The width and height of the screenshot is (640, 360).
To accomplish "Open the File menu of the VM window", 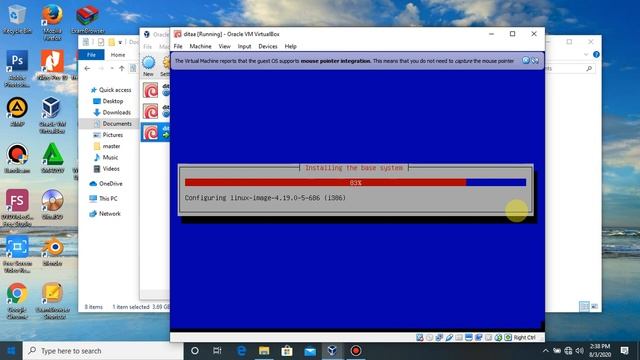I will tap(178, 47).
